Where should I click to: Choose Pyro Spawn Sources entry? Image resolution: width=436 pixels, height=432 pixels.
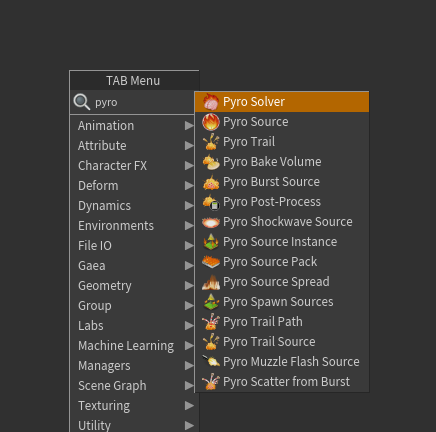[x=282, y=302]
